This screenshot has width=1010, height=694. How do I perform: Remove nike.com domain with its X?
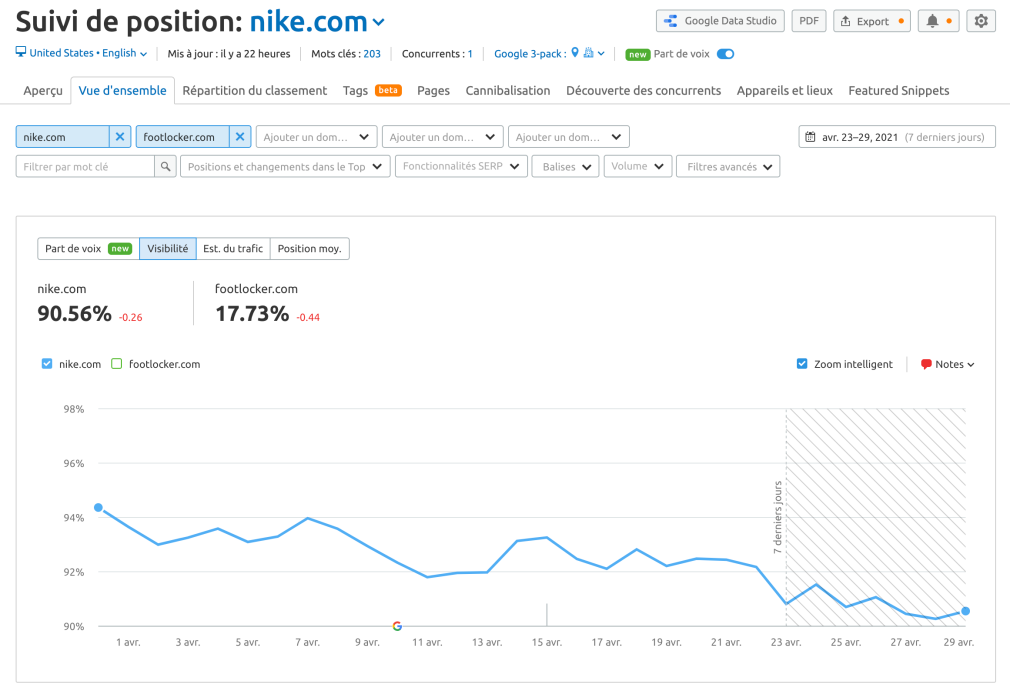(x=120, y=137)
